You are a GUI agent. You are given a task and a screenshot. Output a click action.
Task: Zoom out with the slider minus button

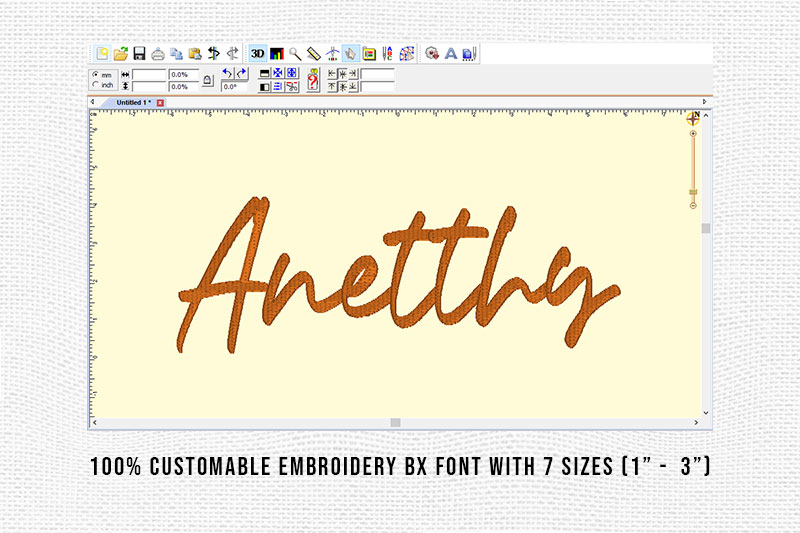tap(693, 206)
